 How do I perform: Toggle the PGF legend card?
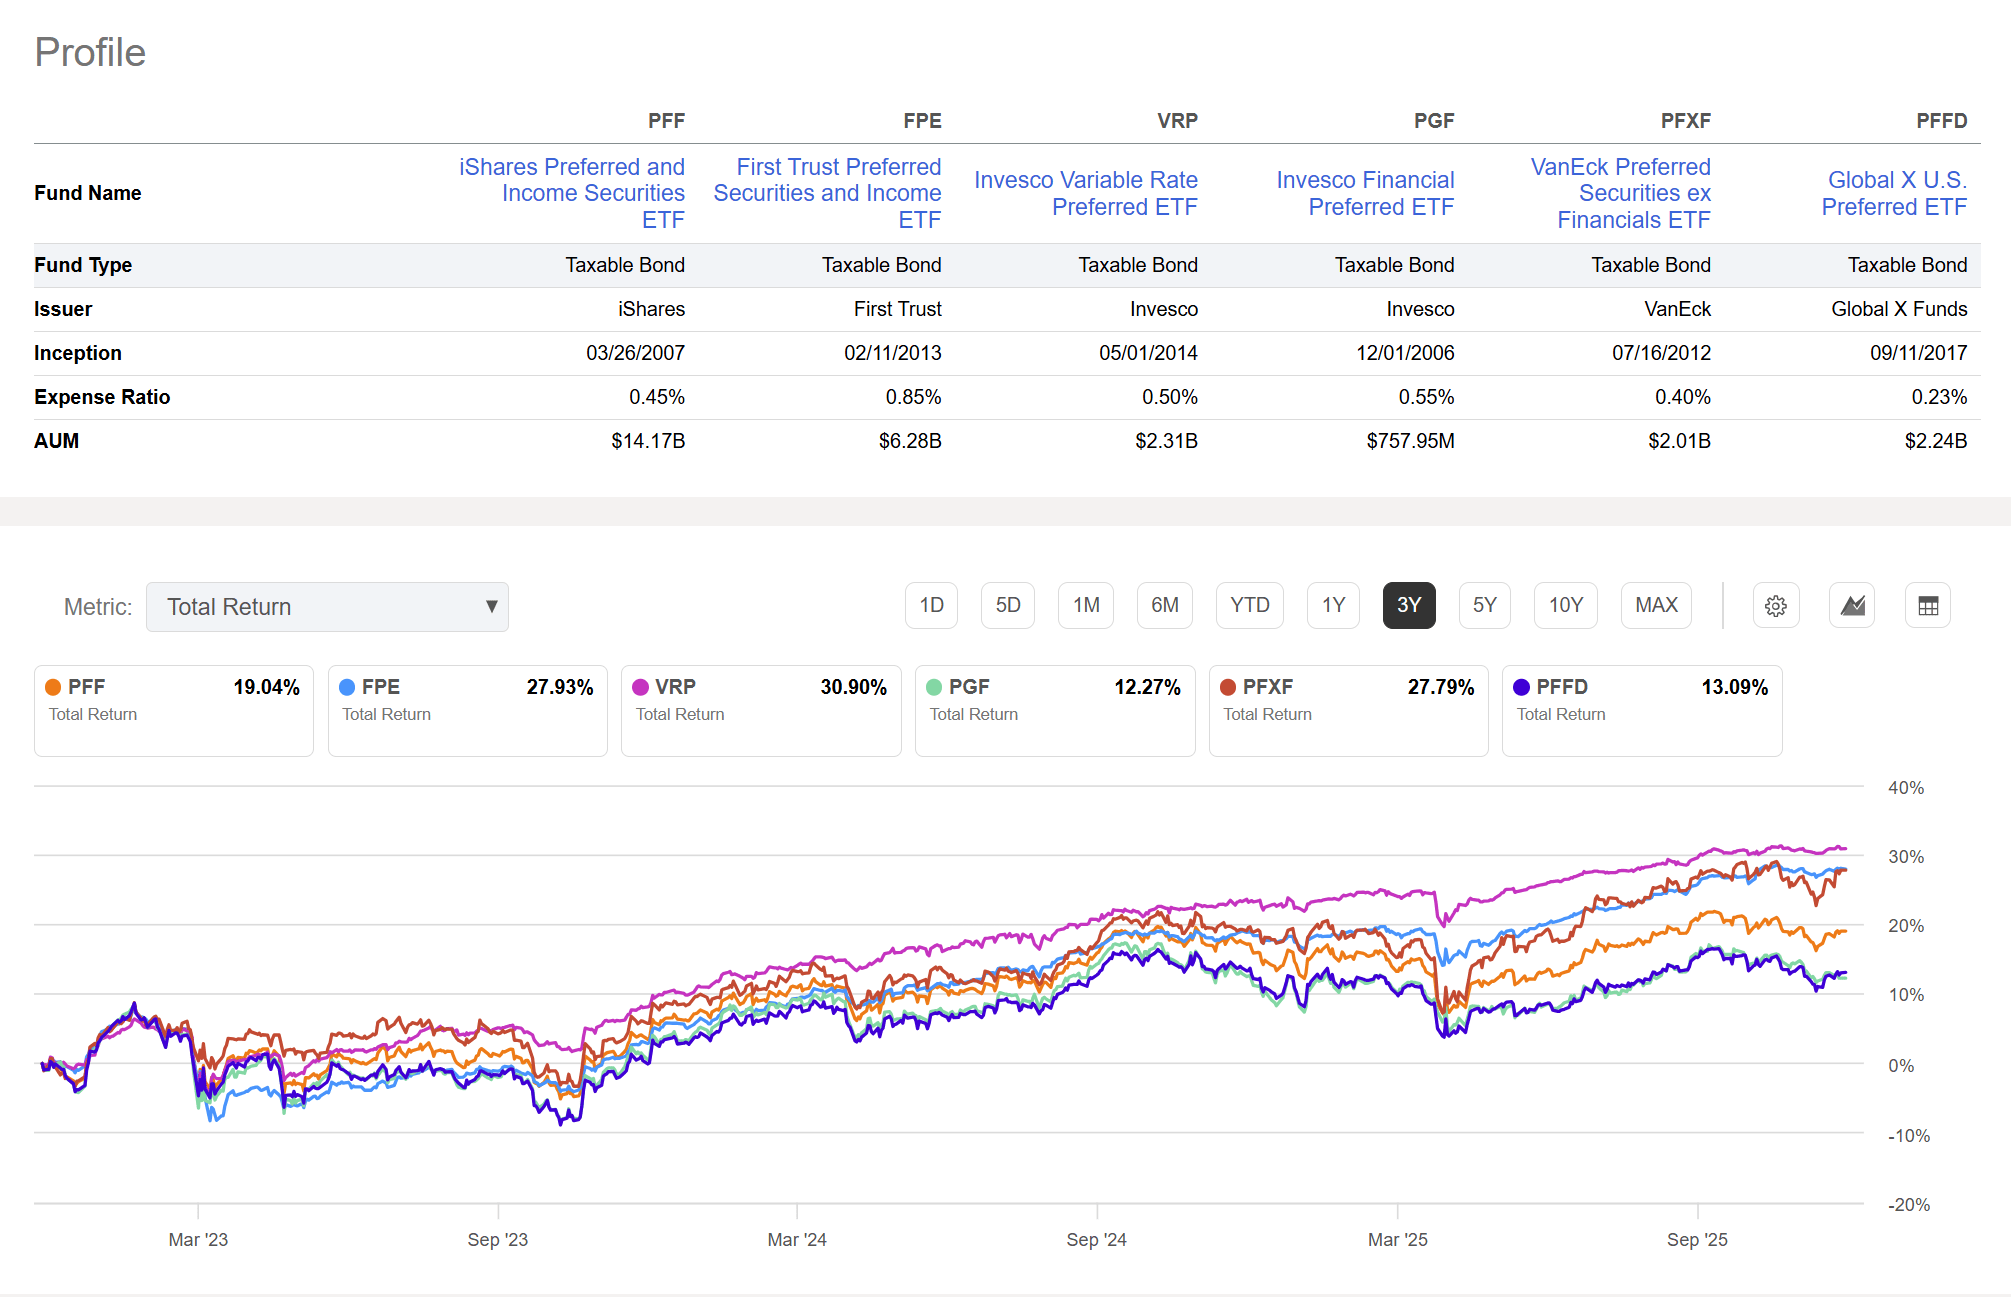(1055, 711)
